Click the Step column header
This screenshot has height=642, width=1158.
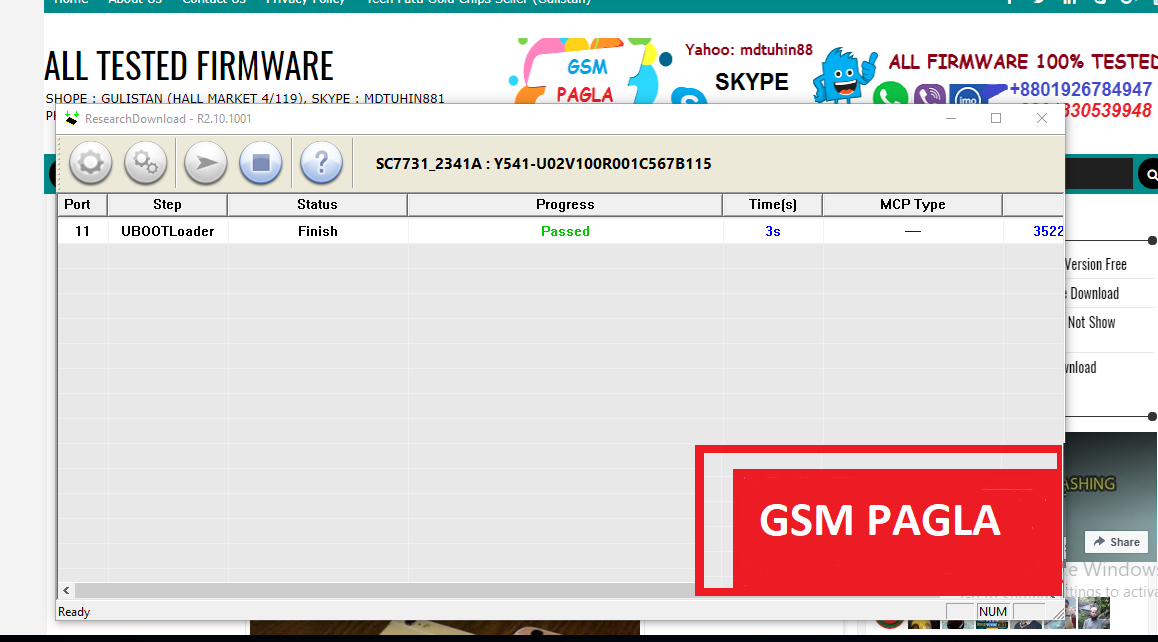tap(168, 205)
